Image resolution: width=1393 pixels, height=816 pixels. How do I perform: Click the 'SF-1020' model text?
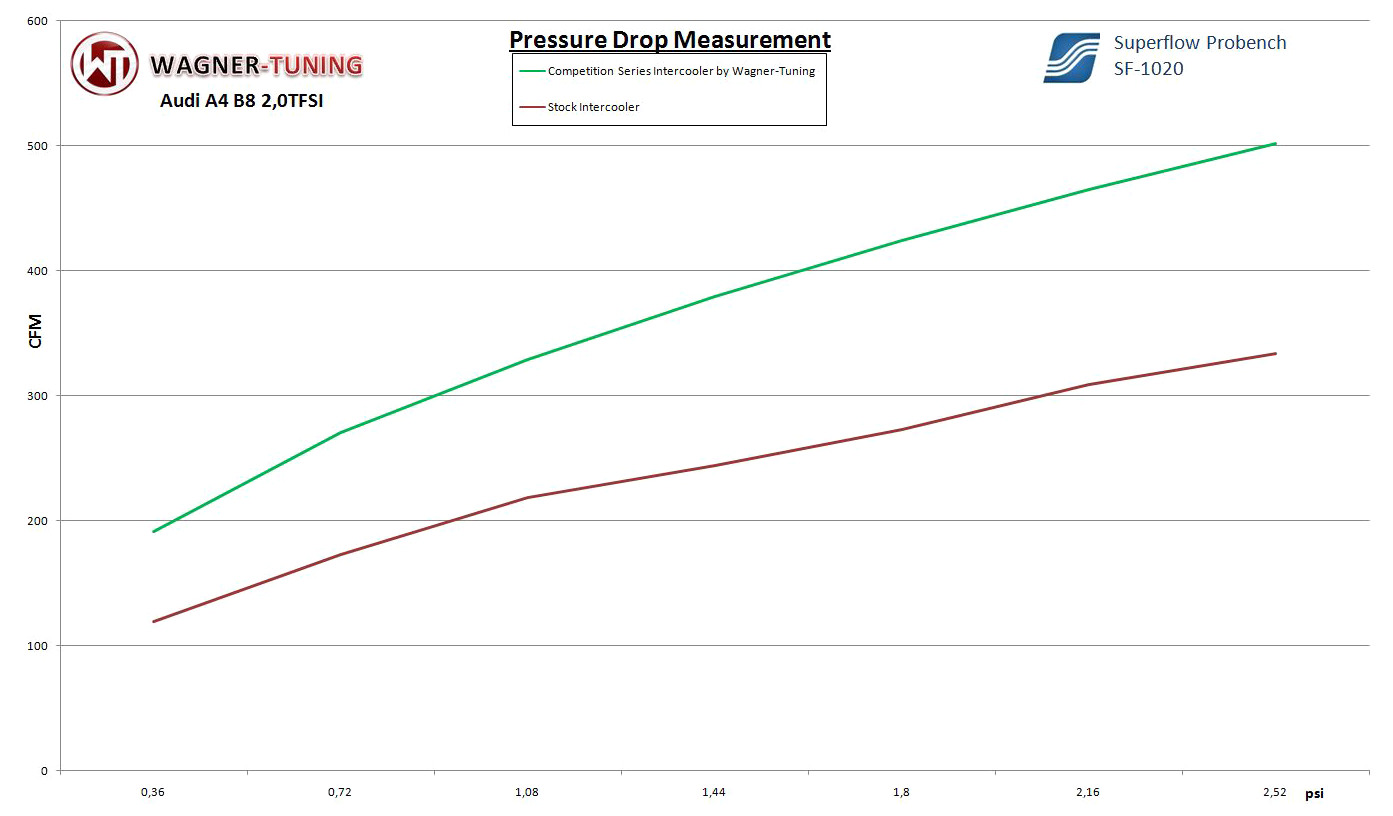point(1148,69)
